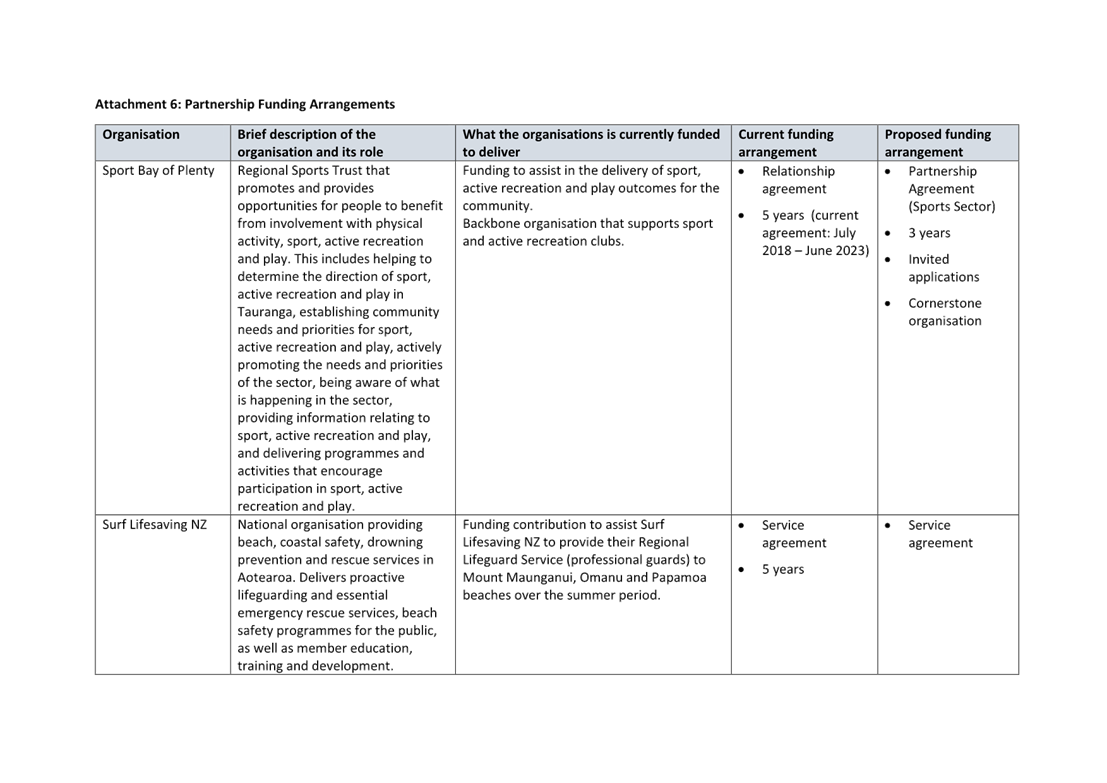The height and width of the screenshot is (783, 1107).
Task: Click 'providing information relating to' line
Action: pyautogui.click(x=333, y=418)
